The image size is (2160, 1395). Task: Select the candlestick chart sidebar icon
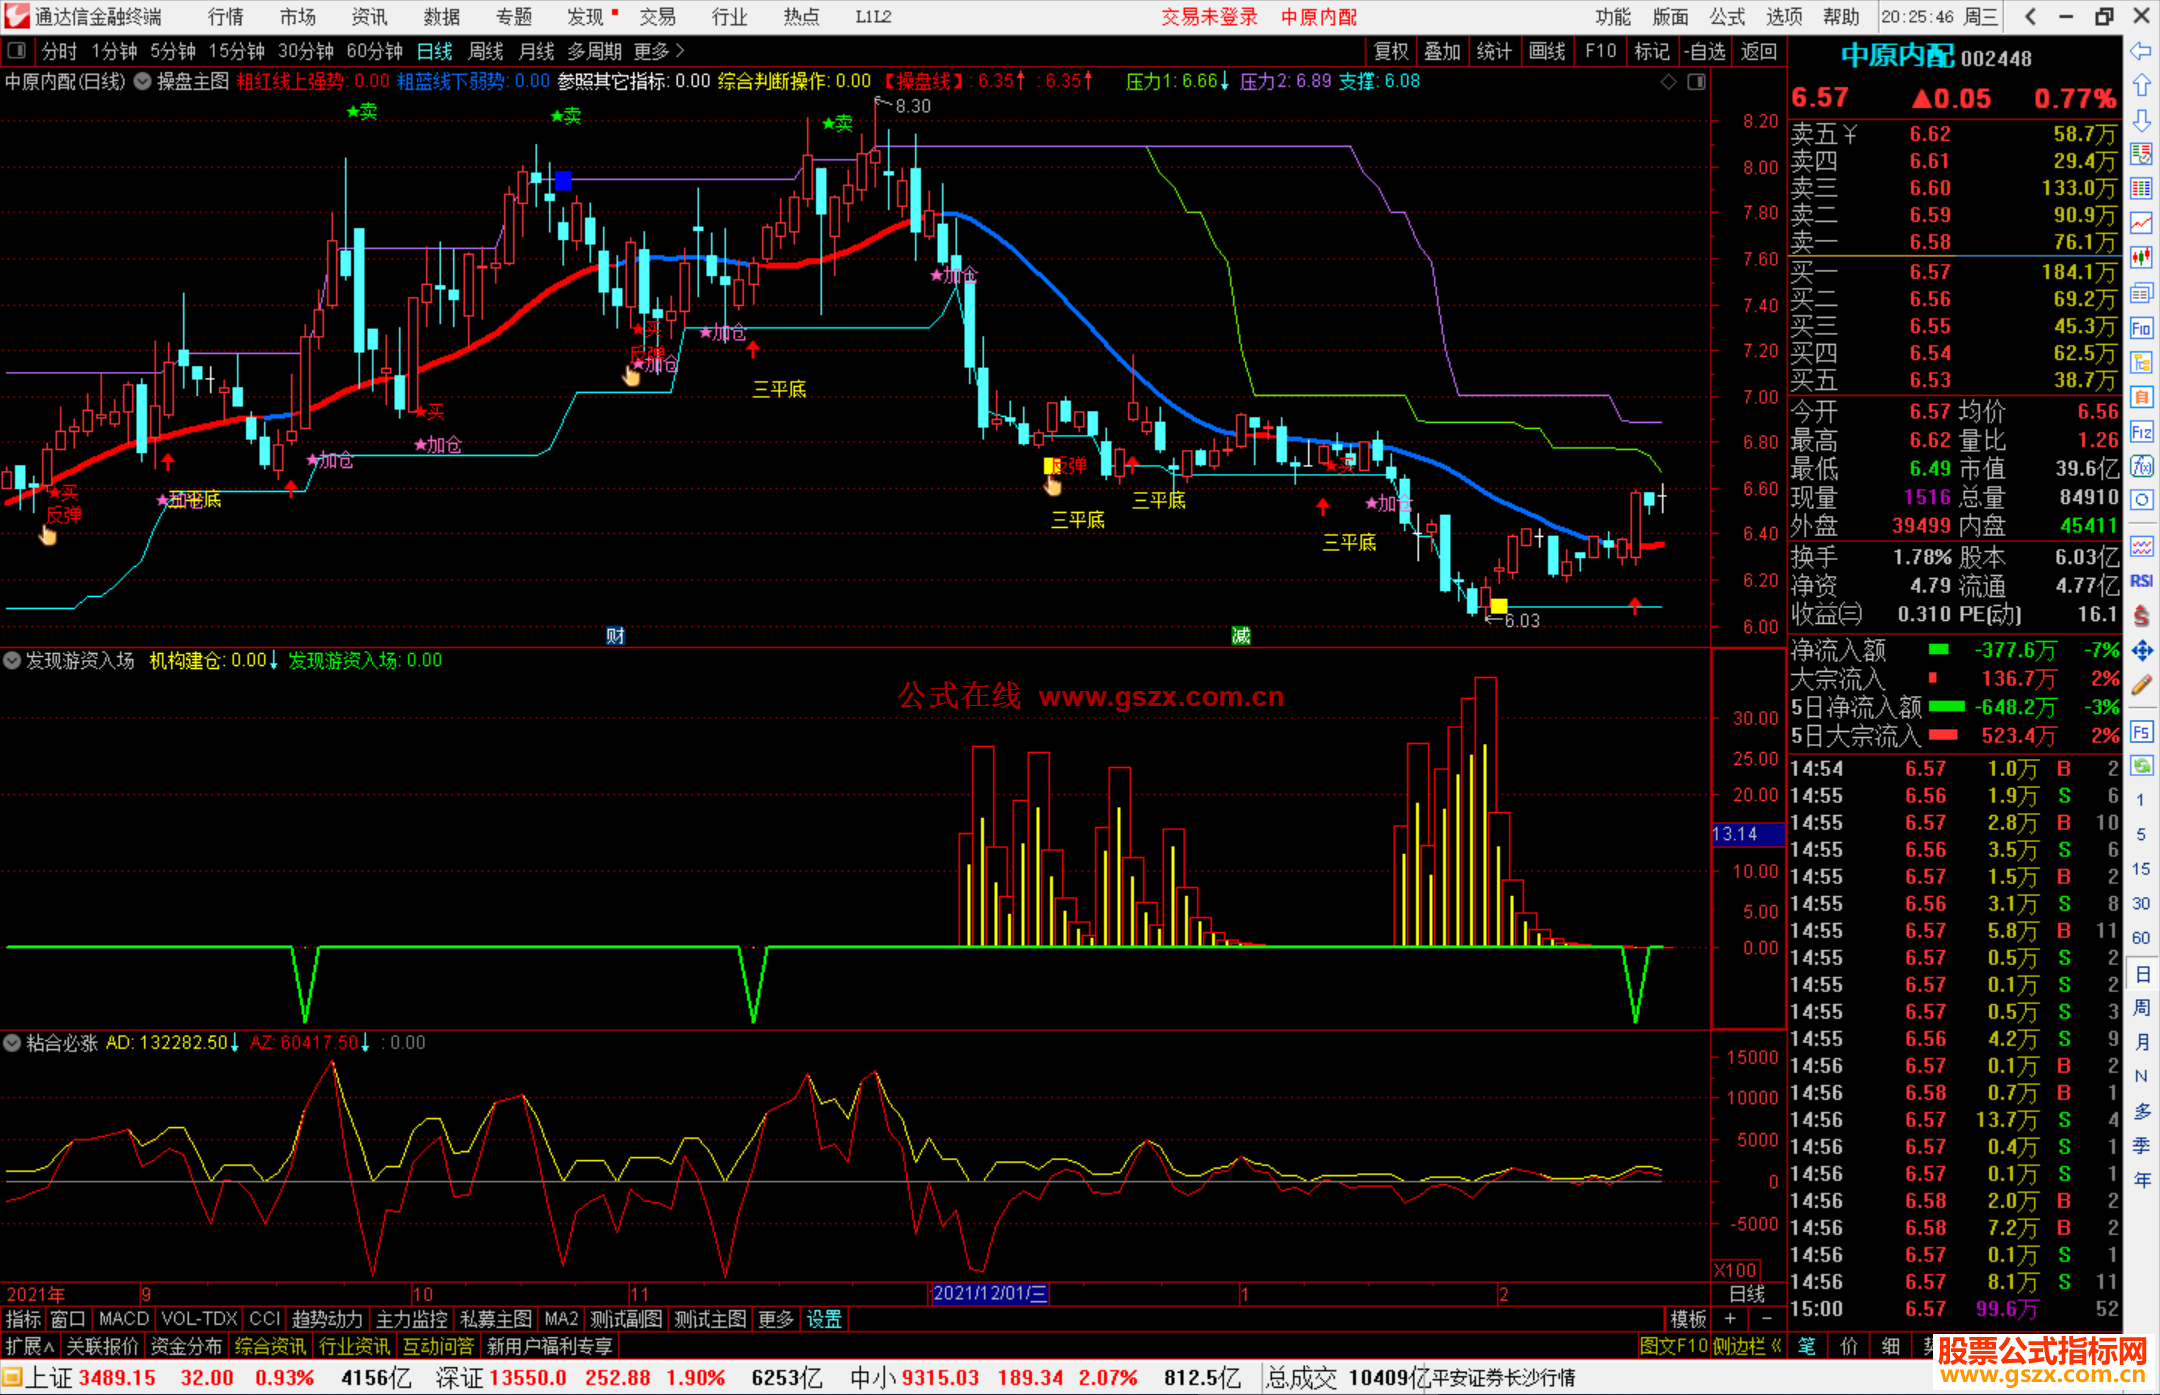click(x=2141, y=258)
